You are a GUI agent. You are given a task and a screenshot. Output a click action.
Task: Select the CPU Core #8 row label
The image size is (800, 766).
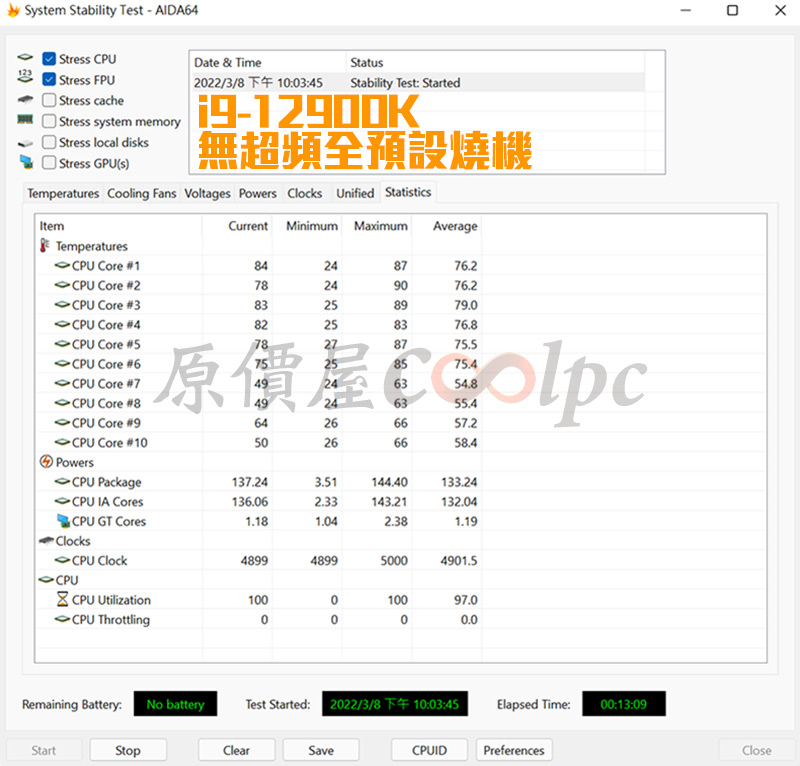pos(106,403)
